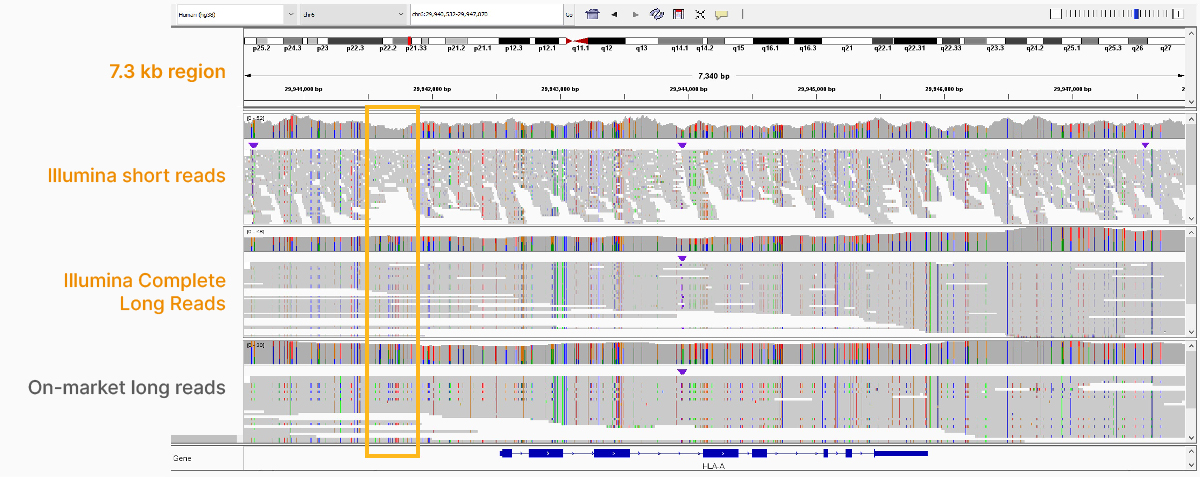Go back to the previous locus with left arrow
This screenshot has width=1200, height=477.
[x=613, y=15]
